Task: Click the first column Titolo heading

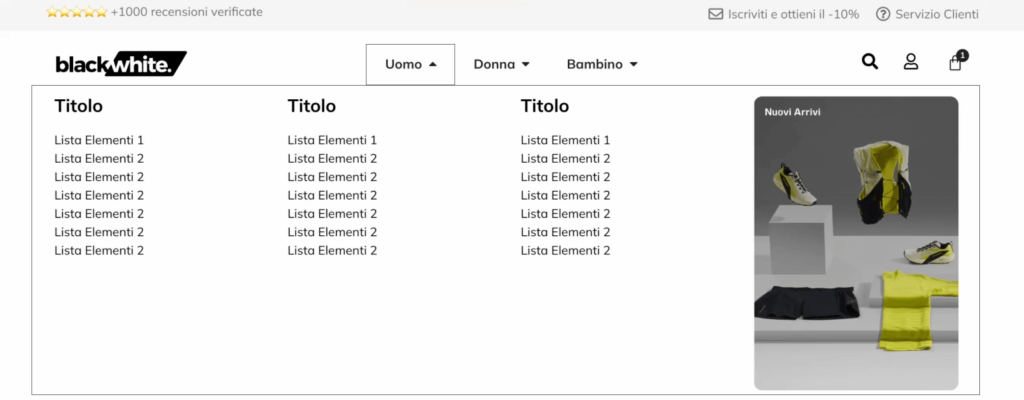Action: (79, 106)
